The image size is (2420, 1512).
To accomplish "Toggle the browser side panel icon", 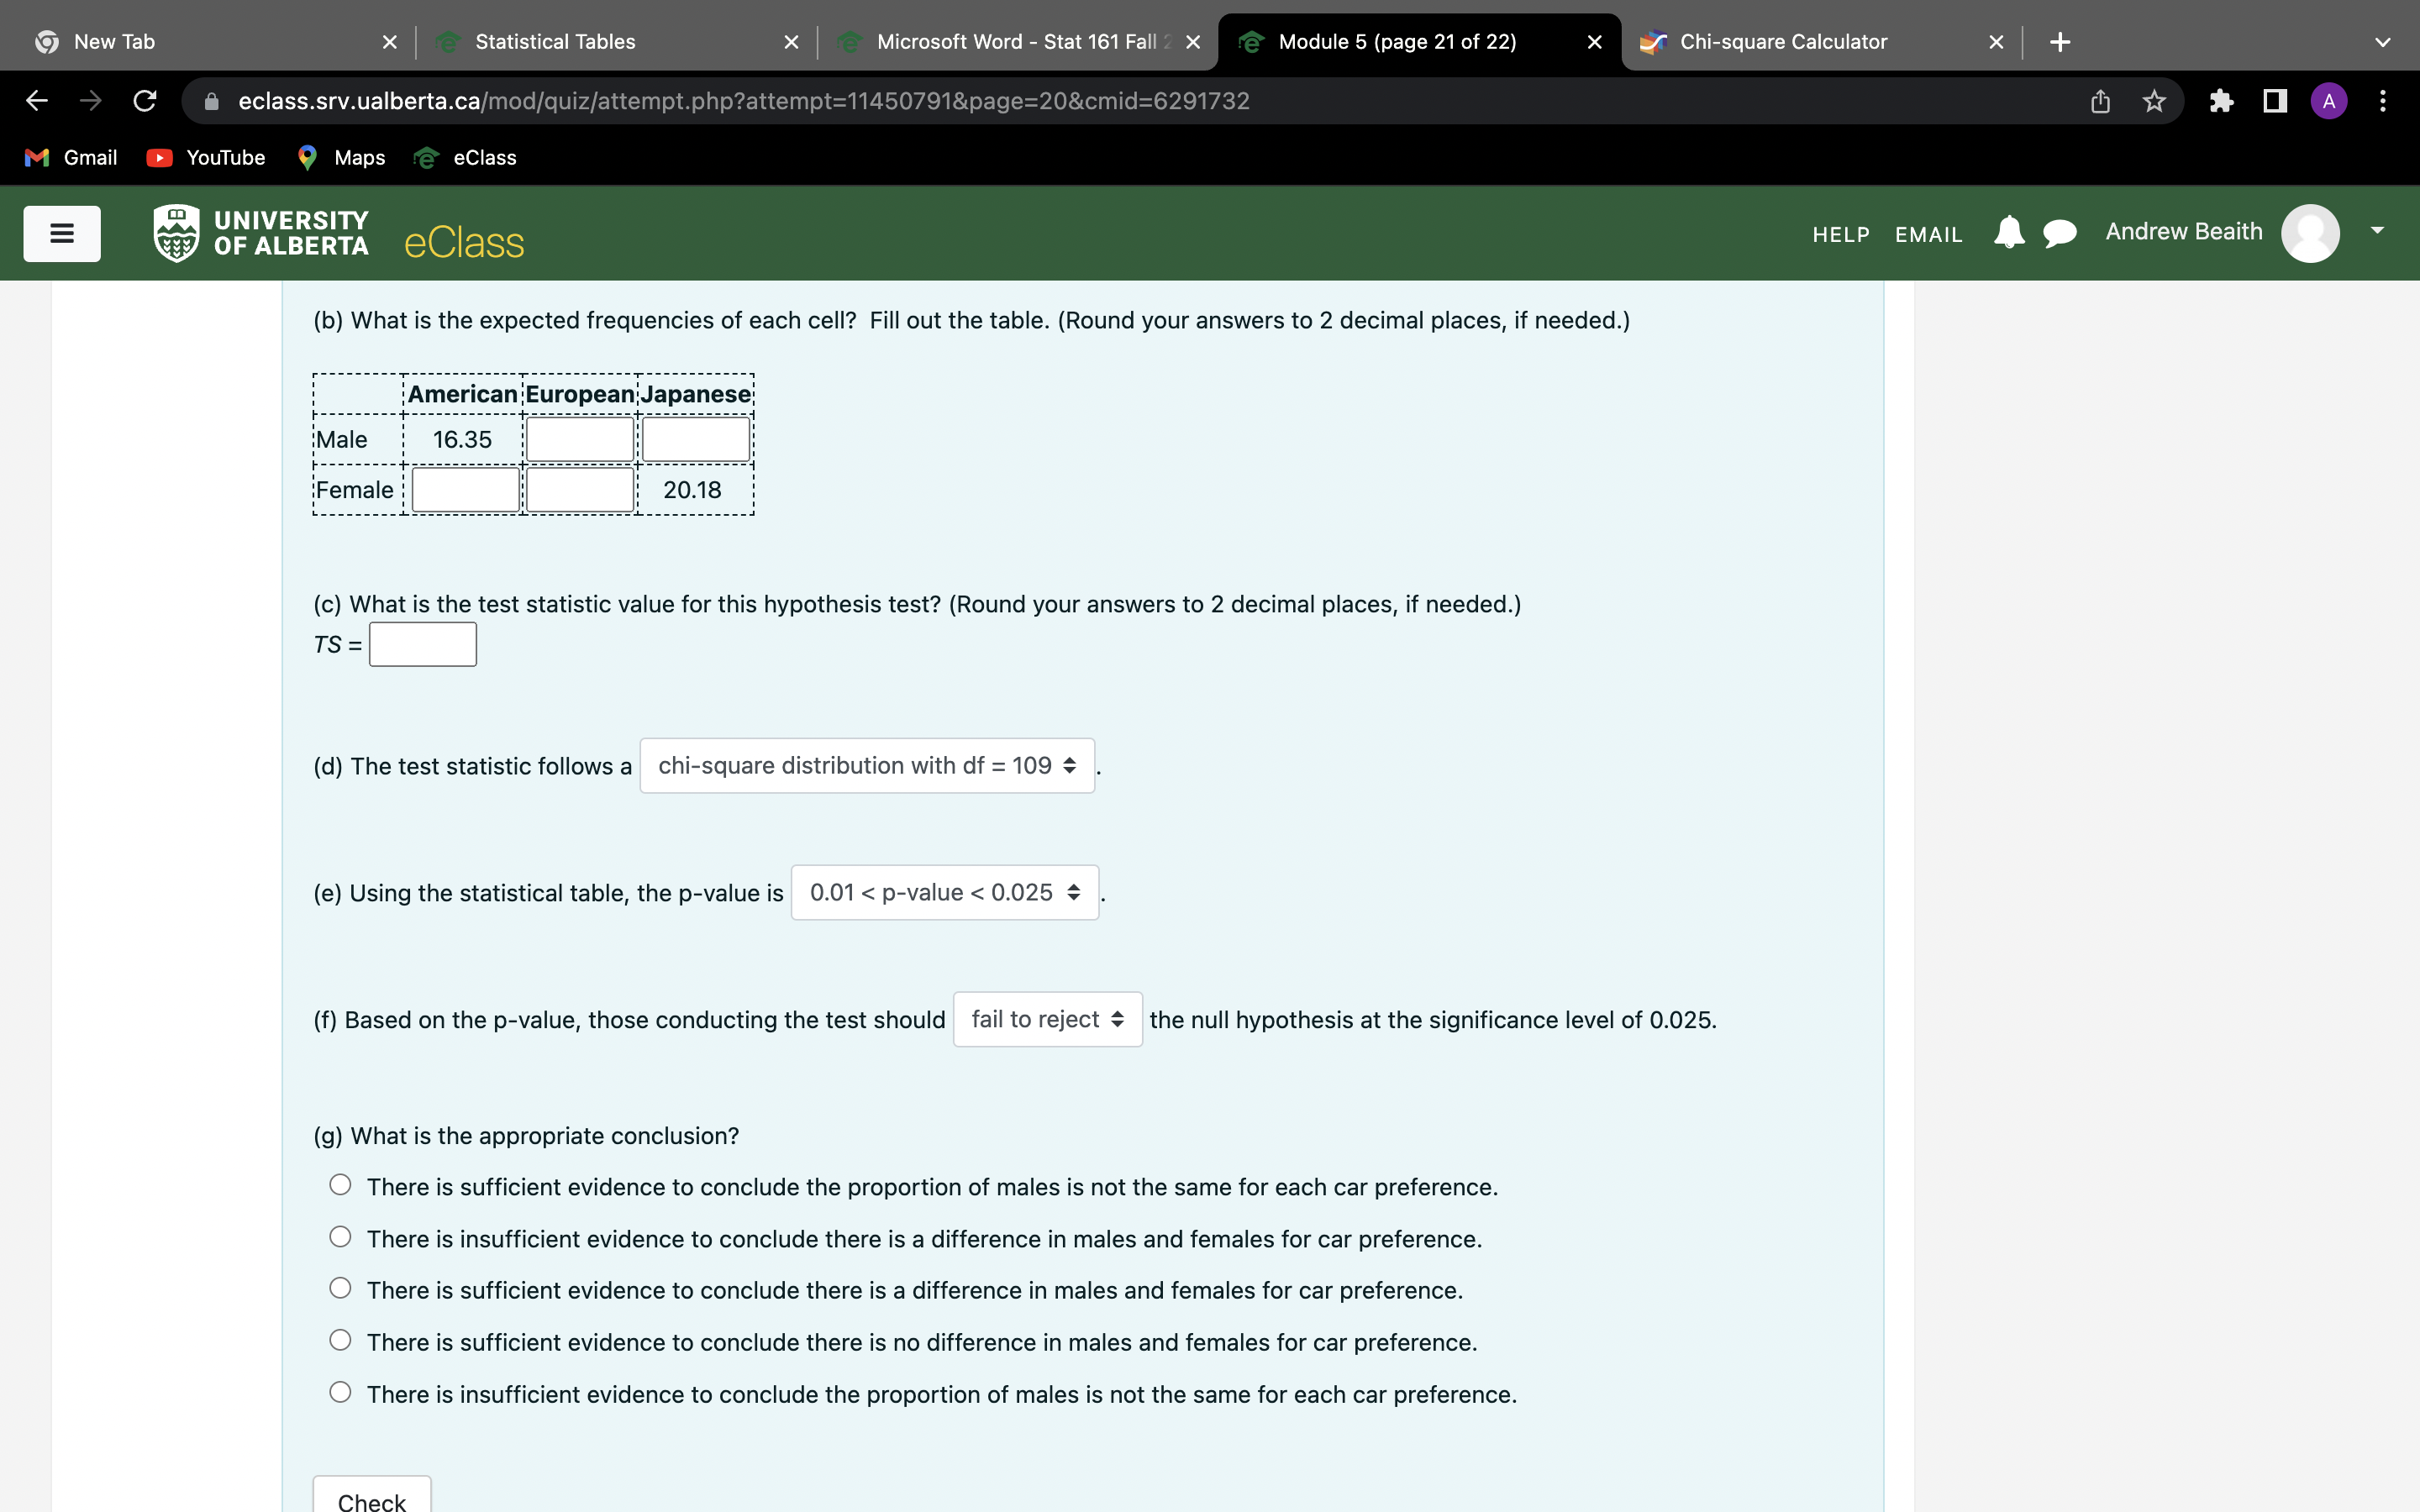I will point(2275,101).
